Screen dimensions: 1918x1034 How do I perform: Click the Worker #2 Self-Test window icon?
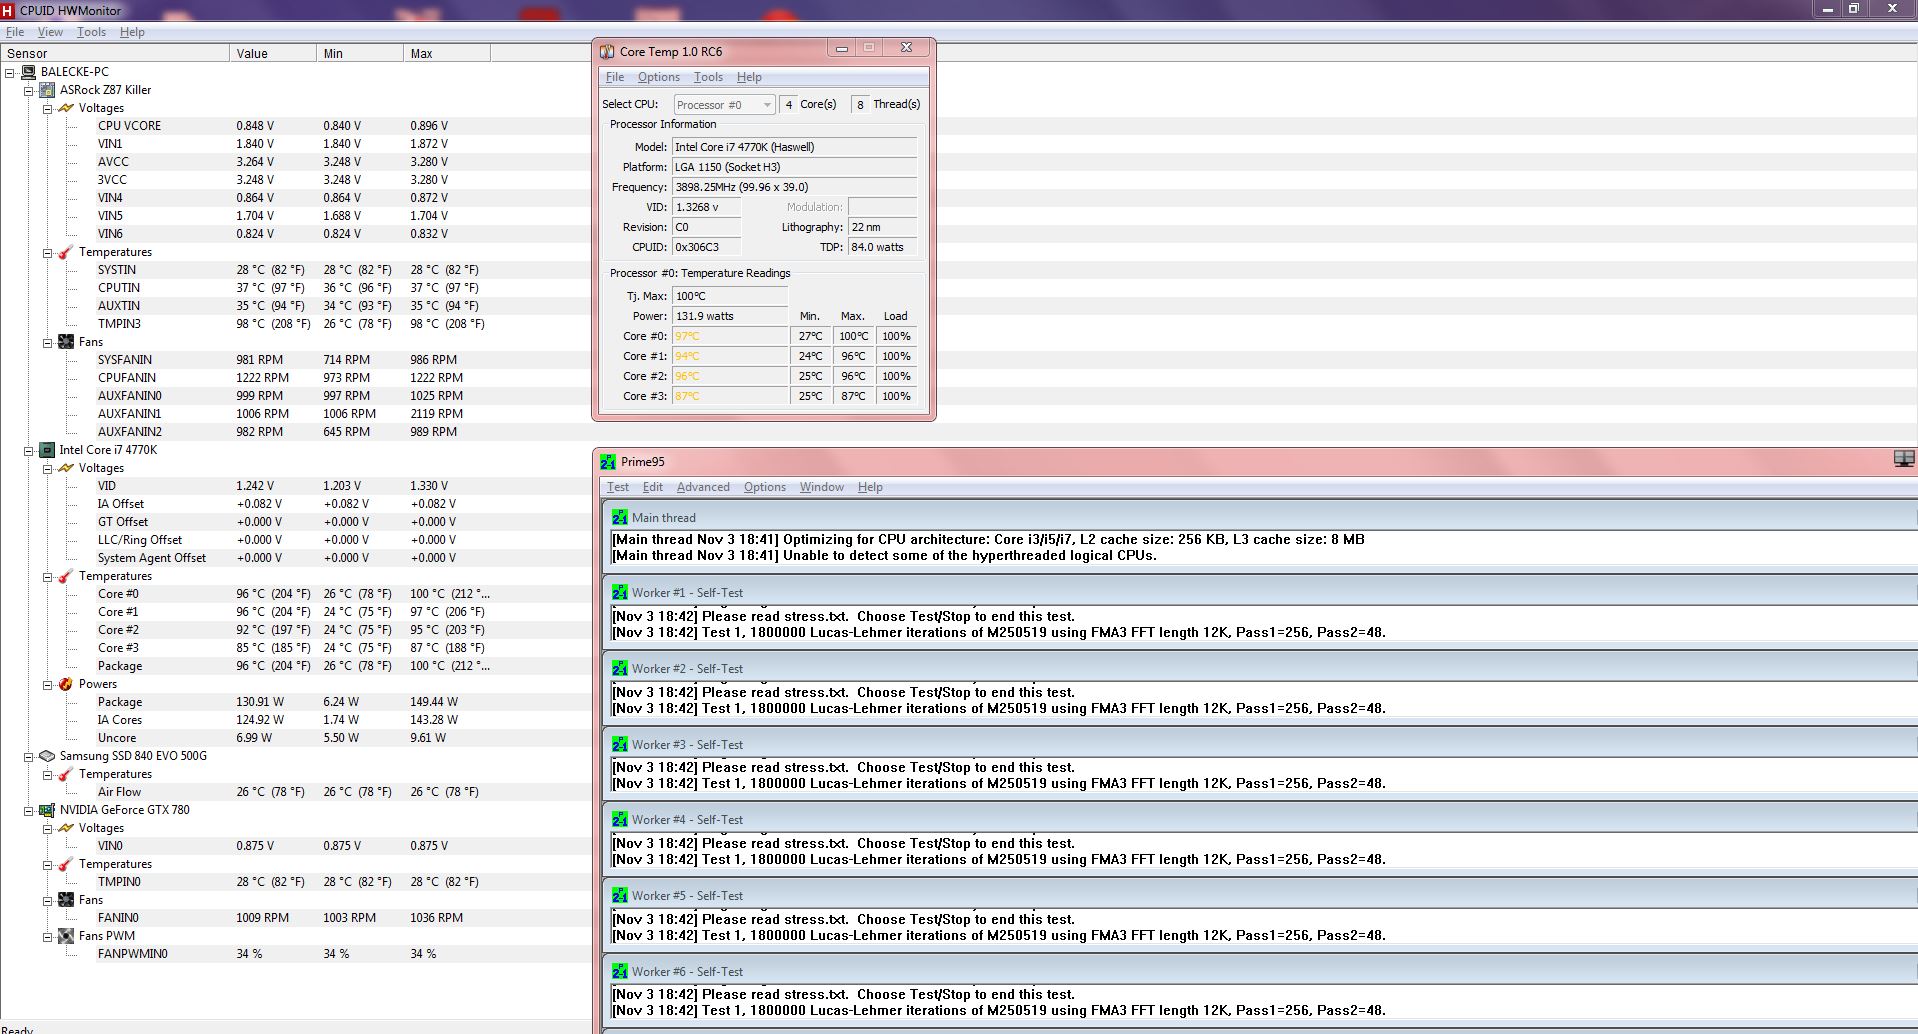click(620, 668)
